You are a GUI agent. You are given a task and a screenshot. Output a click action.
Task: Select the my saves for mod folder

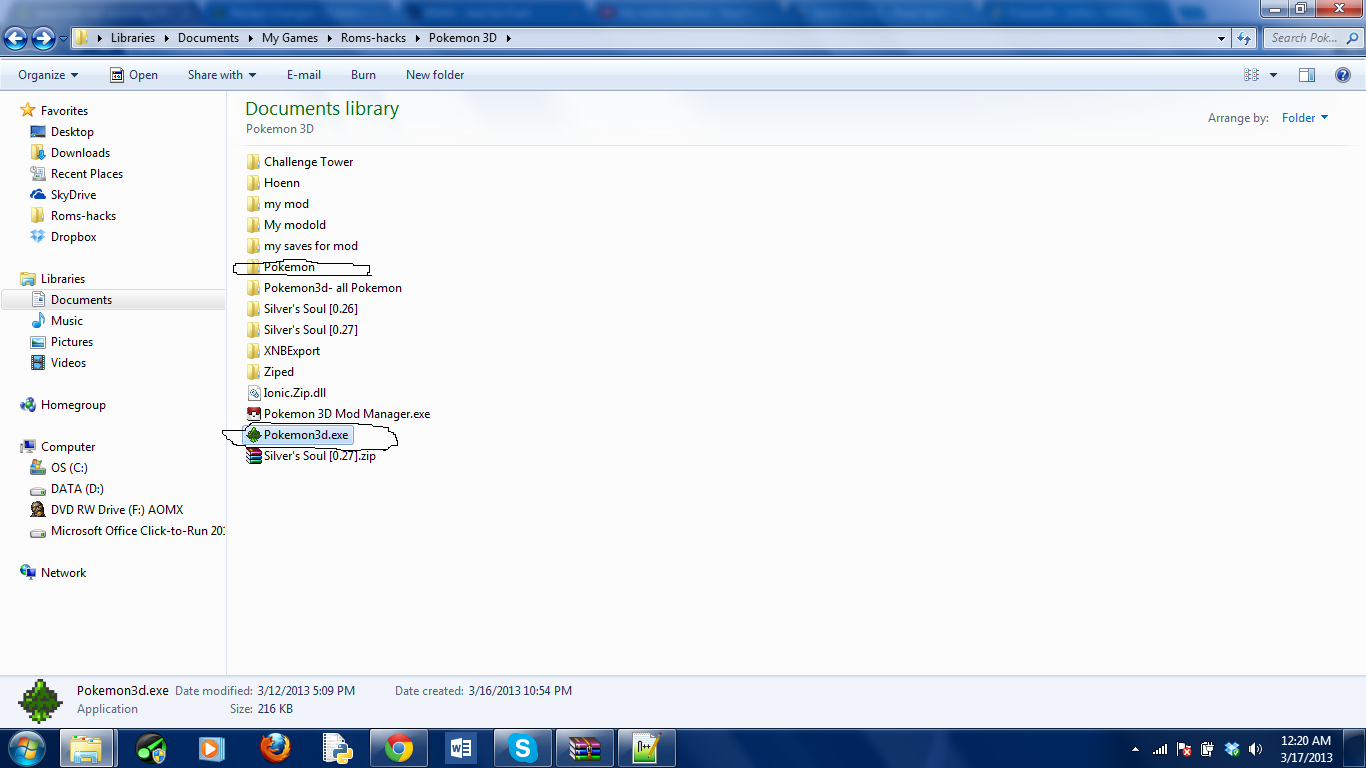302,246
